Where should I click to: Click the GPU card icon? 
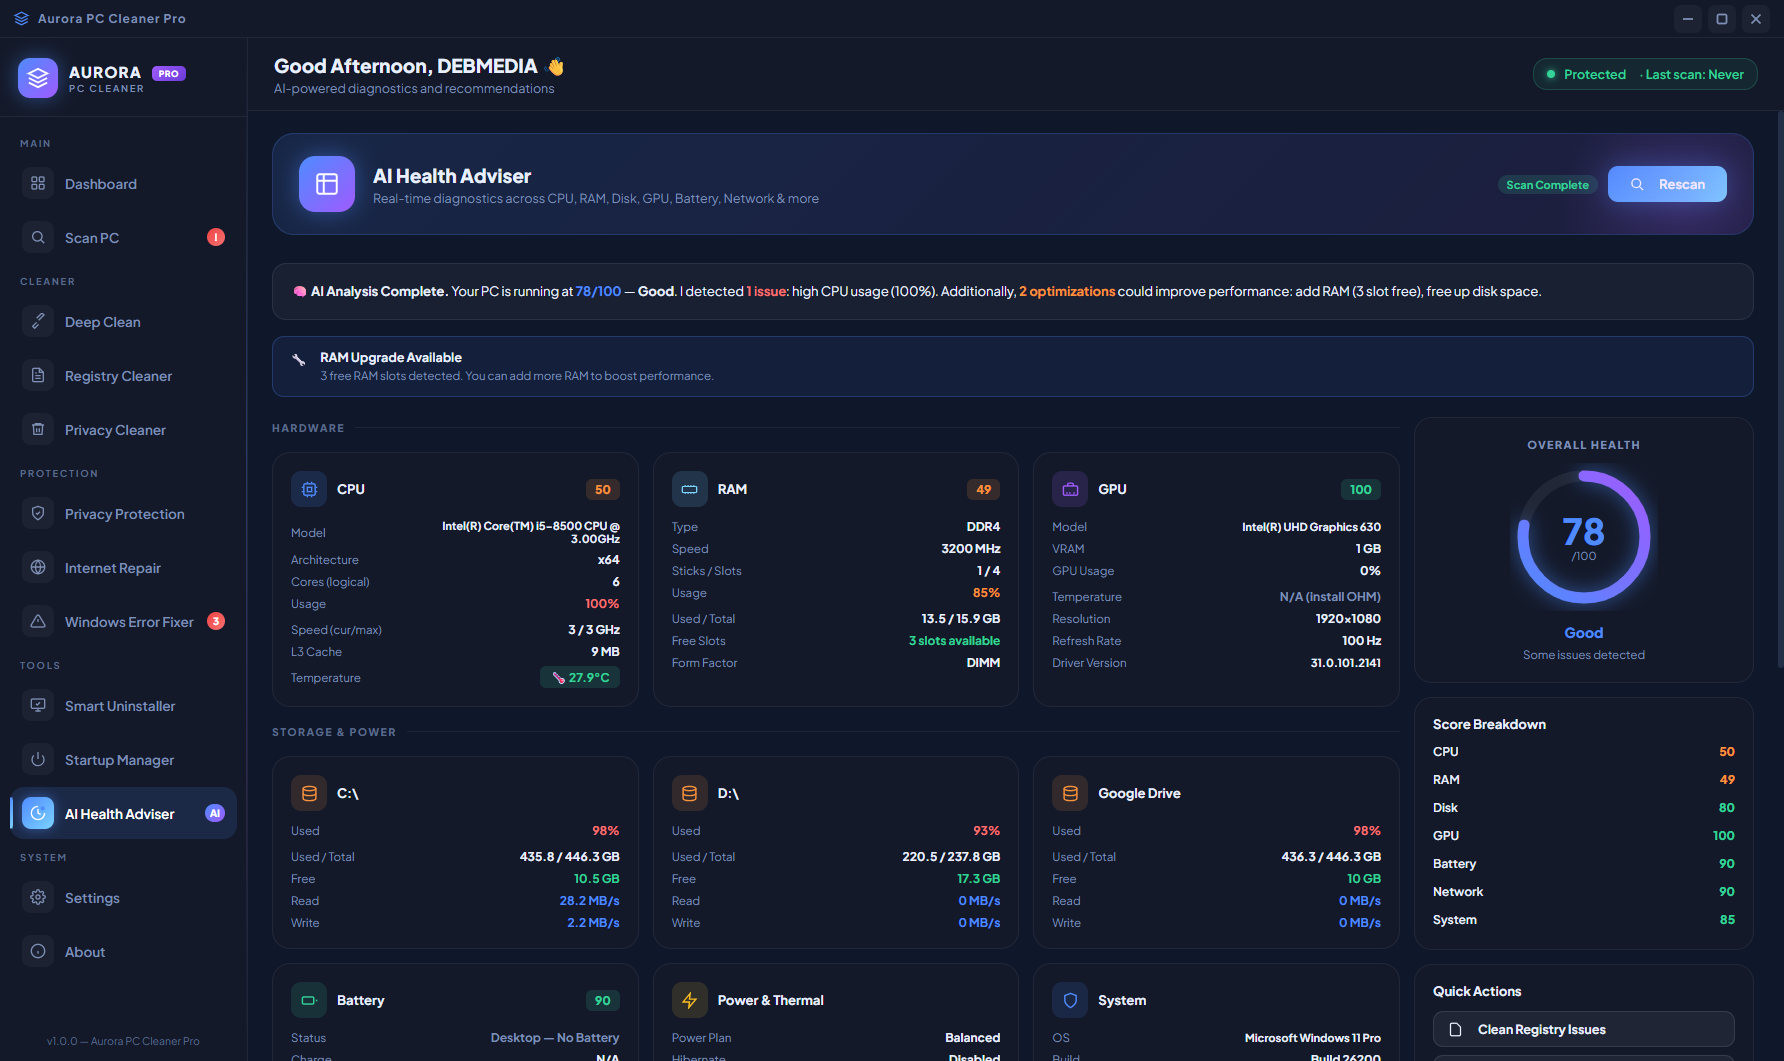[x=1070, y=490]
